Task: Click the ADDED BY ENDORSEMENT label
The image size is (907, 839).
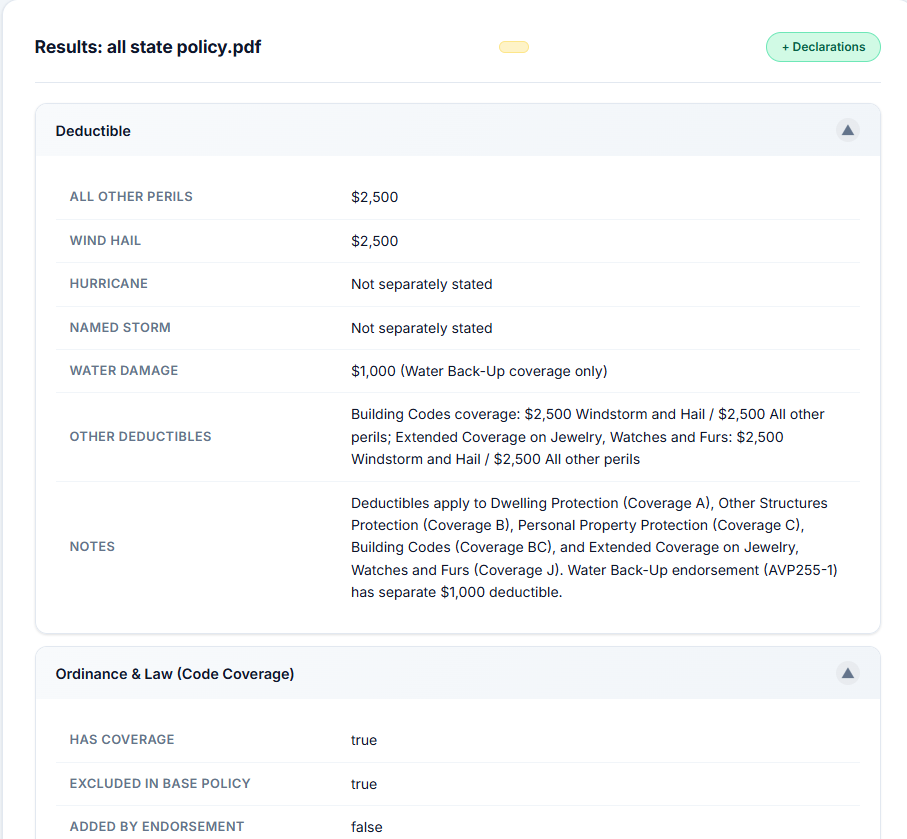Action: click(x=156, y=826)
